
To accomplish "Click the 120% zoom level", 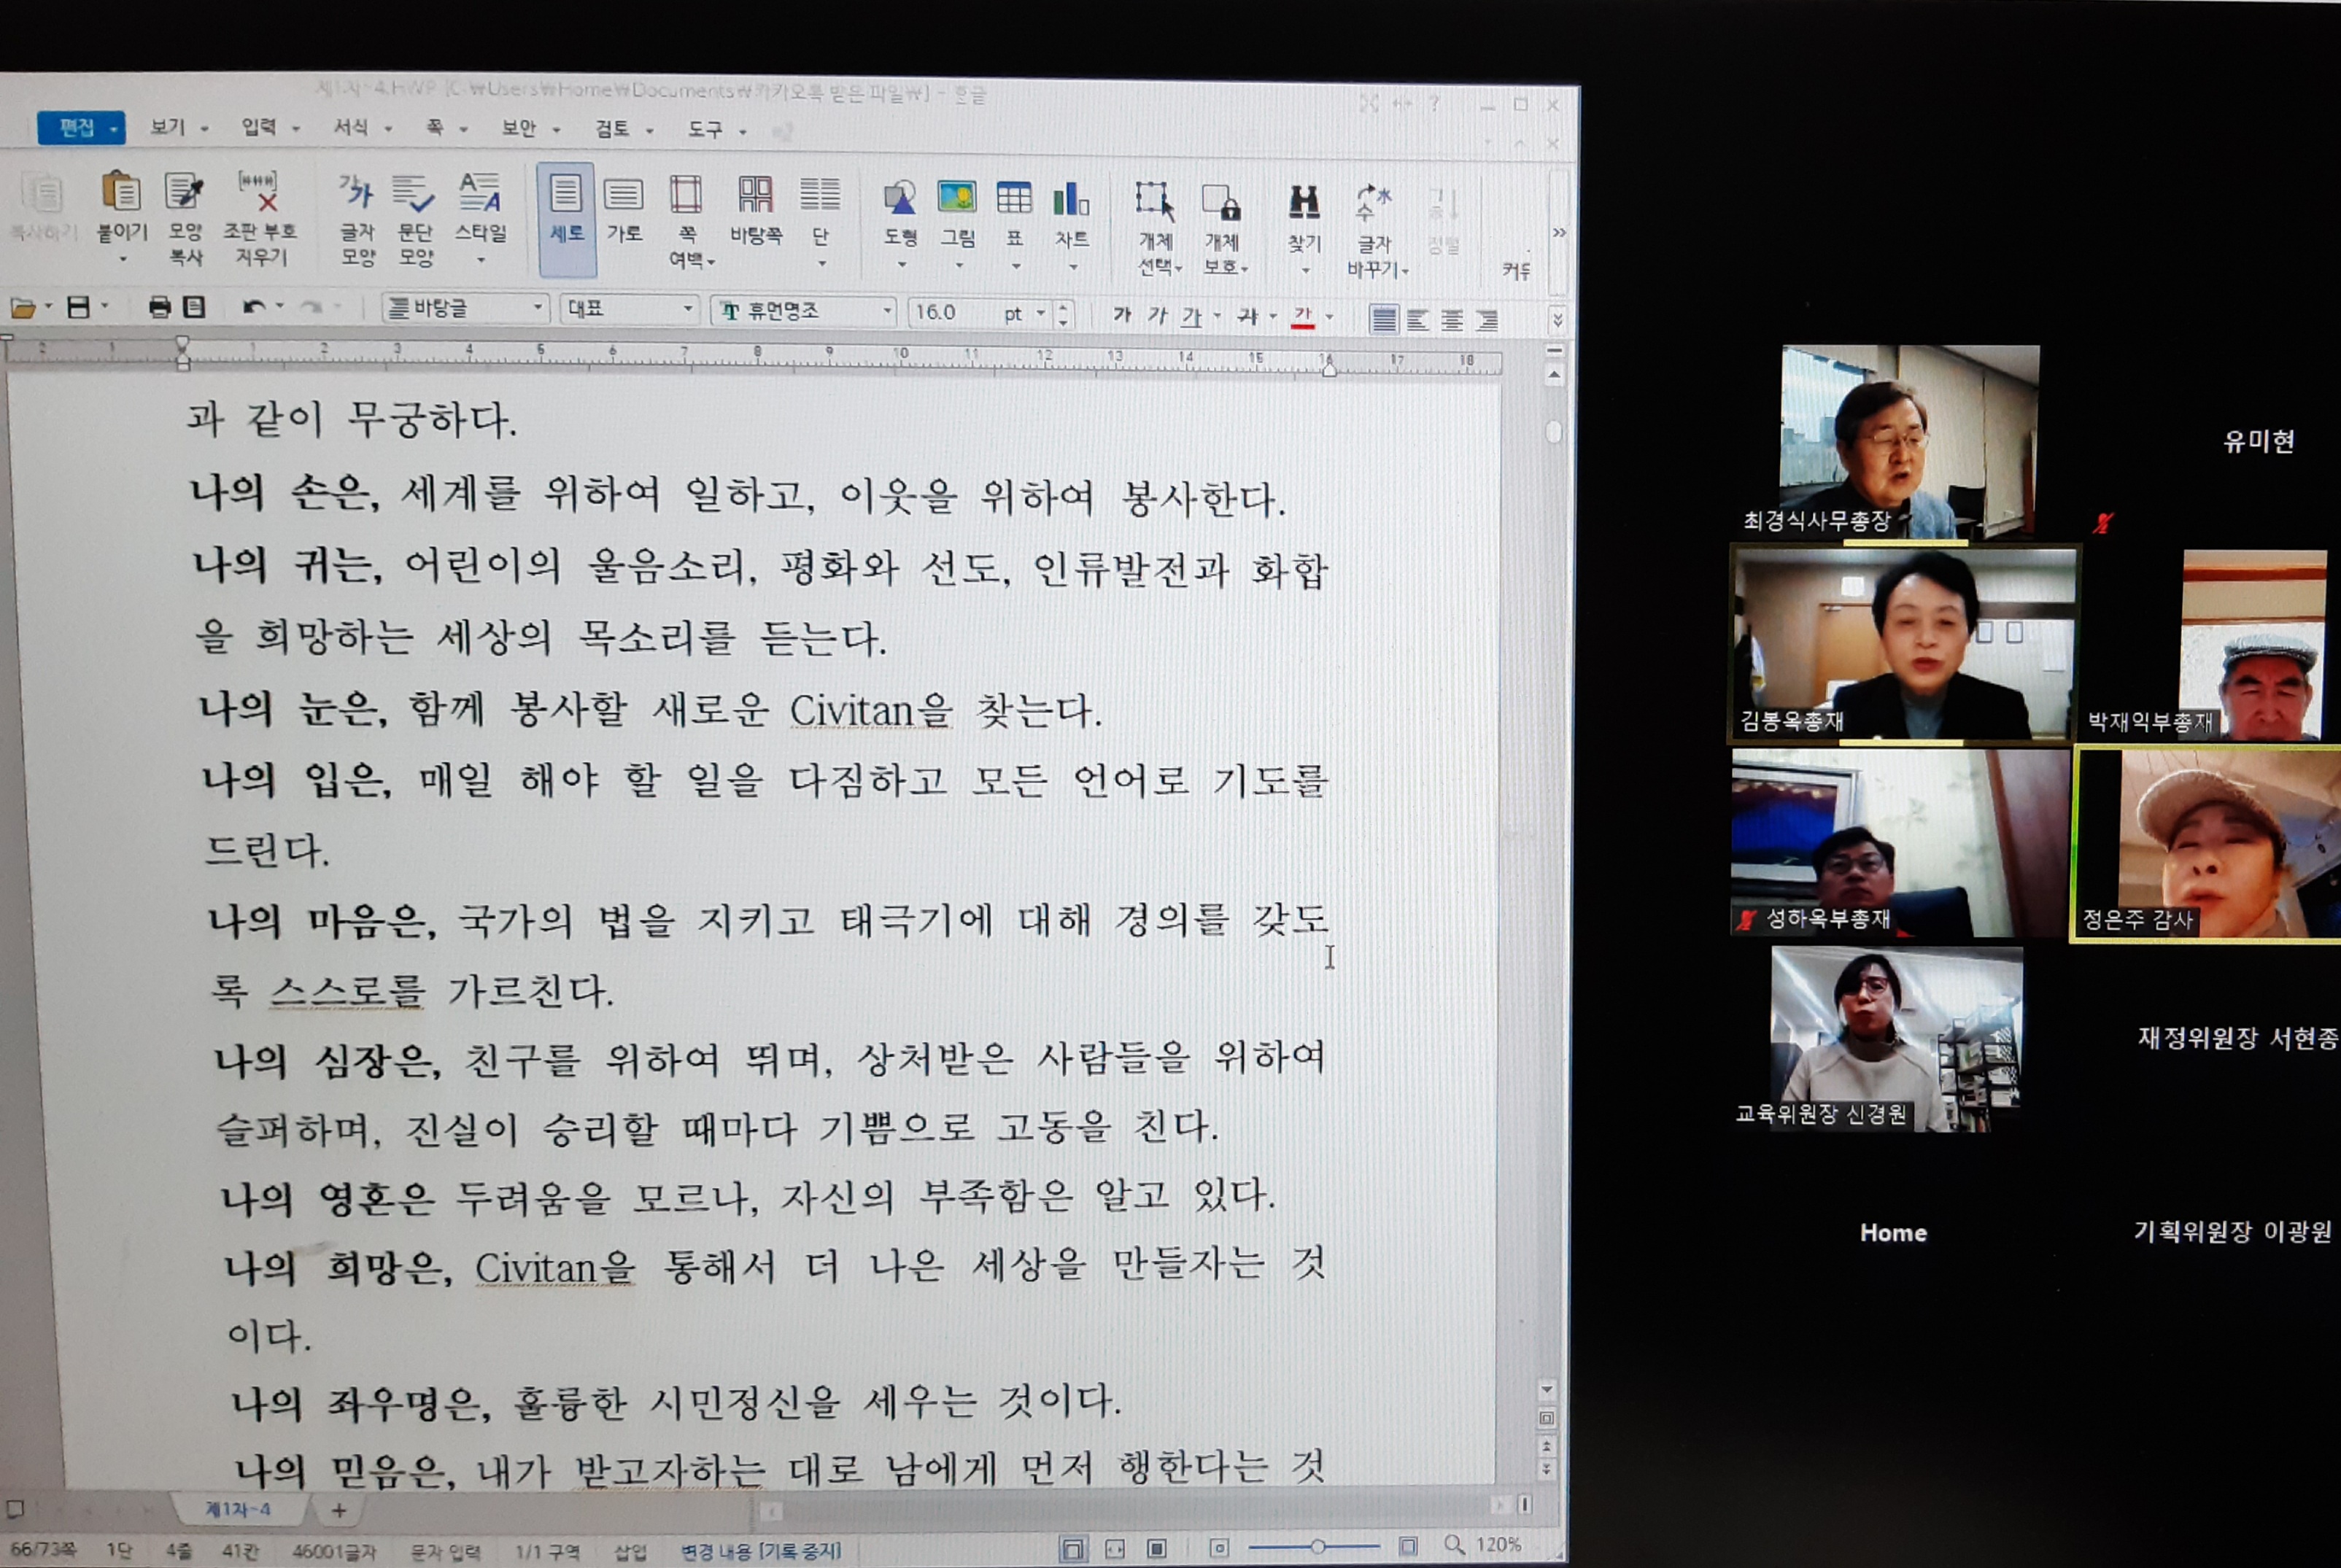I will (x=1498, y=1544).
